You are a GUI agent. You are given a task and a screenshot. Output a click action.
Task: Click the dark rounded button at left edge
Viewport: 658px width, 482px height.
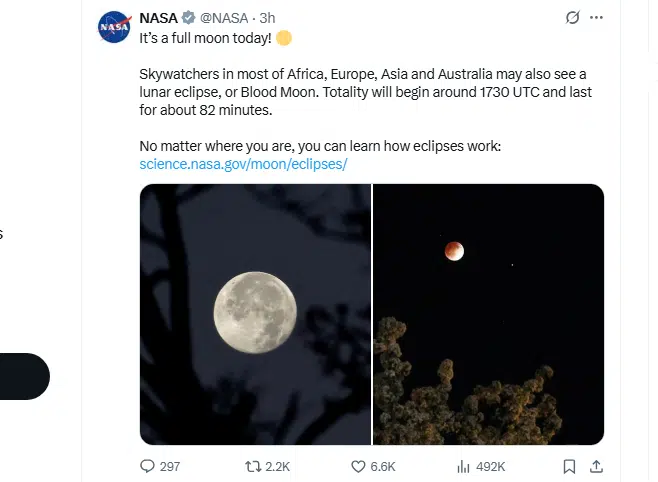[x=24, y=376]
